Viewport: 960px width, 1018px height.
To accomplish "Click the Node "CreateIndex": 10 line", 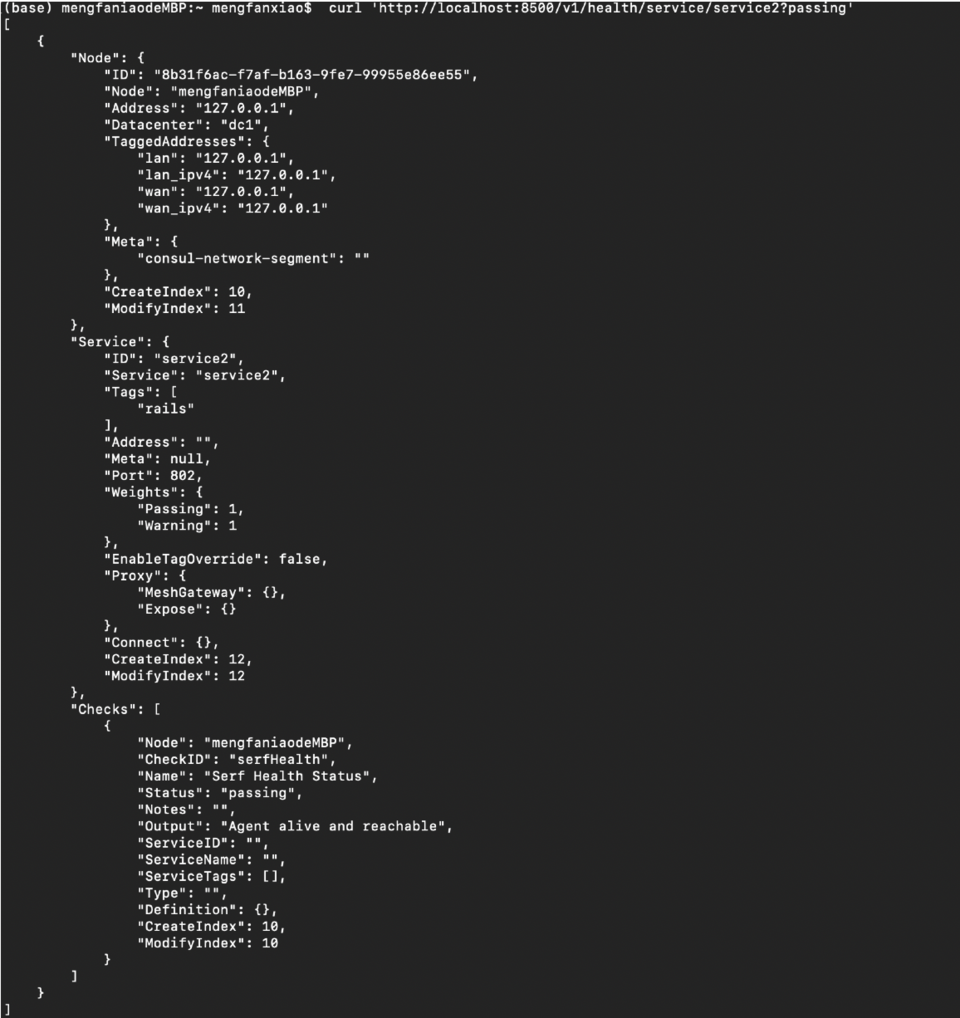I will click(178, 292).
